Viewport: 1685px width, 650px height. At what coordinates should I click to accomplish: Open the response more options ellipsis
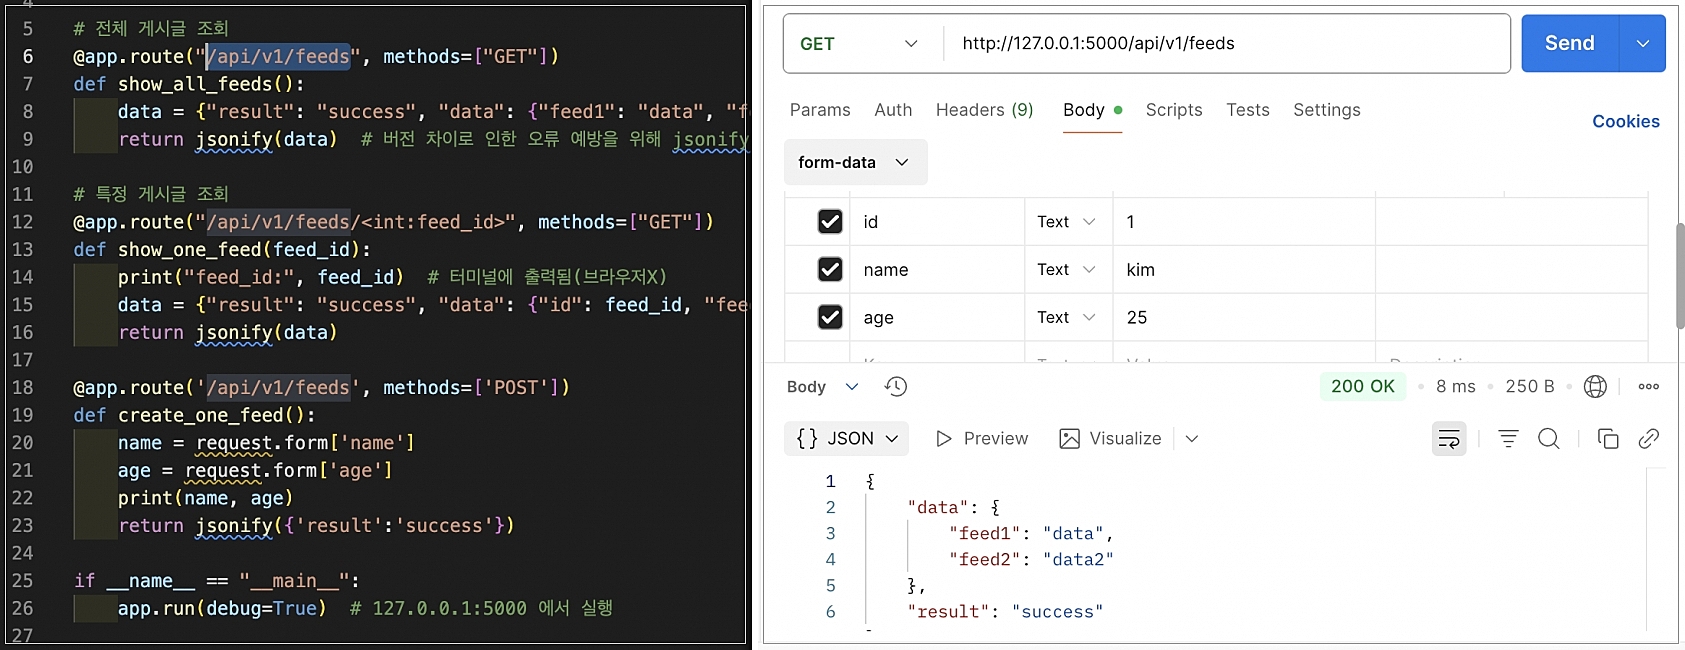(x=1649, y=386)
